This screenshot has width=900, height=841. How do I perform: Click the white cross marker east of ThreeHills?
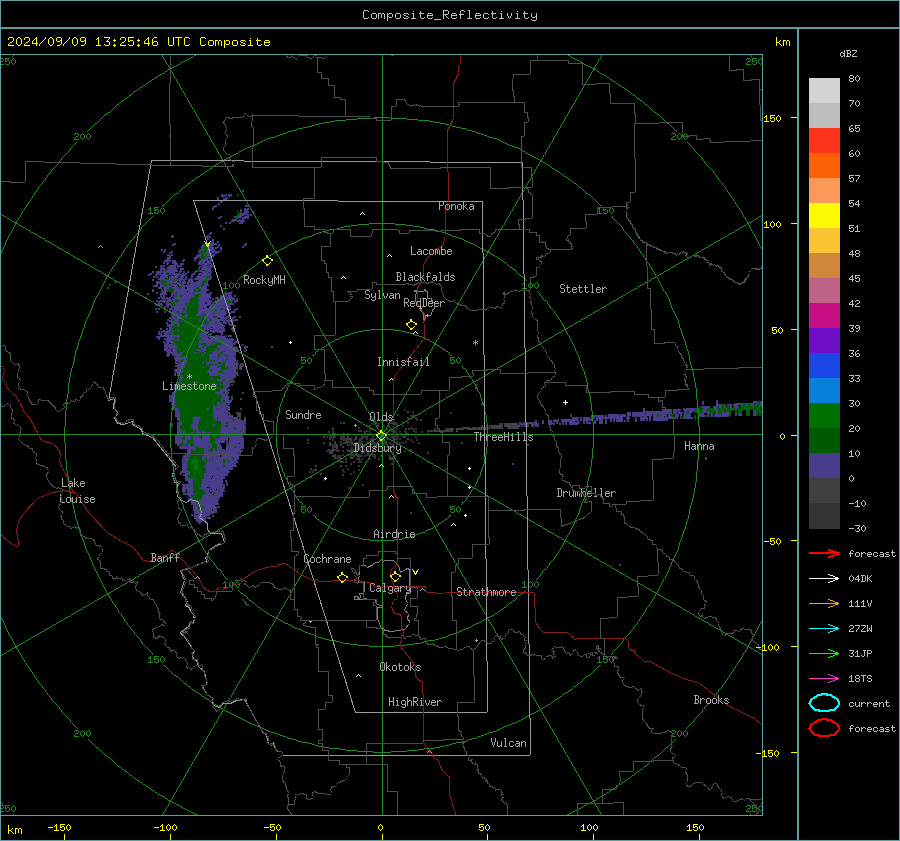pyautogui.click(x=565, y=402)
